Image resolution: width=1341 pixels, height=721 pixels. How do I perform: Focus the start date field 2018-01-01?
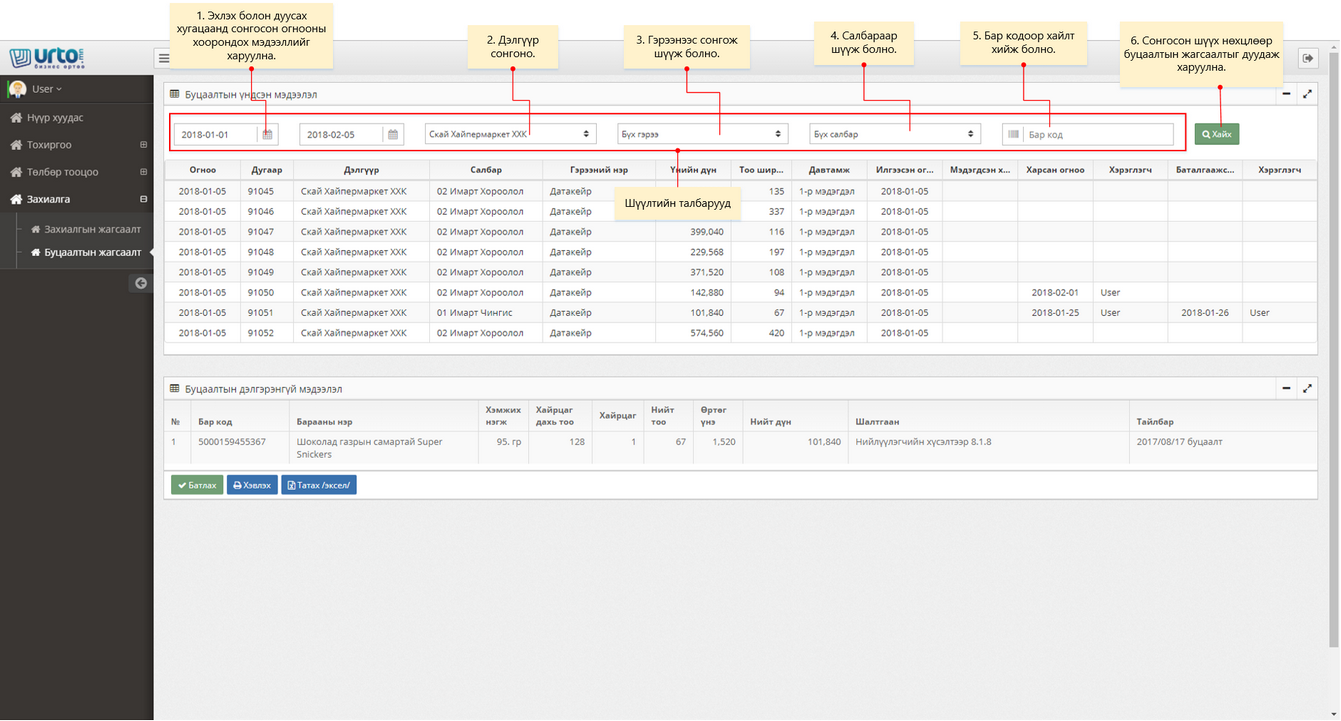click(x=216, y=134)
